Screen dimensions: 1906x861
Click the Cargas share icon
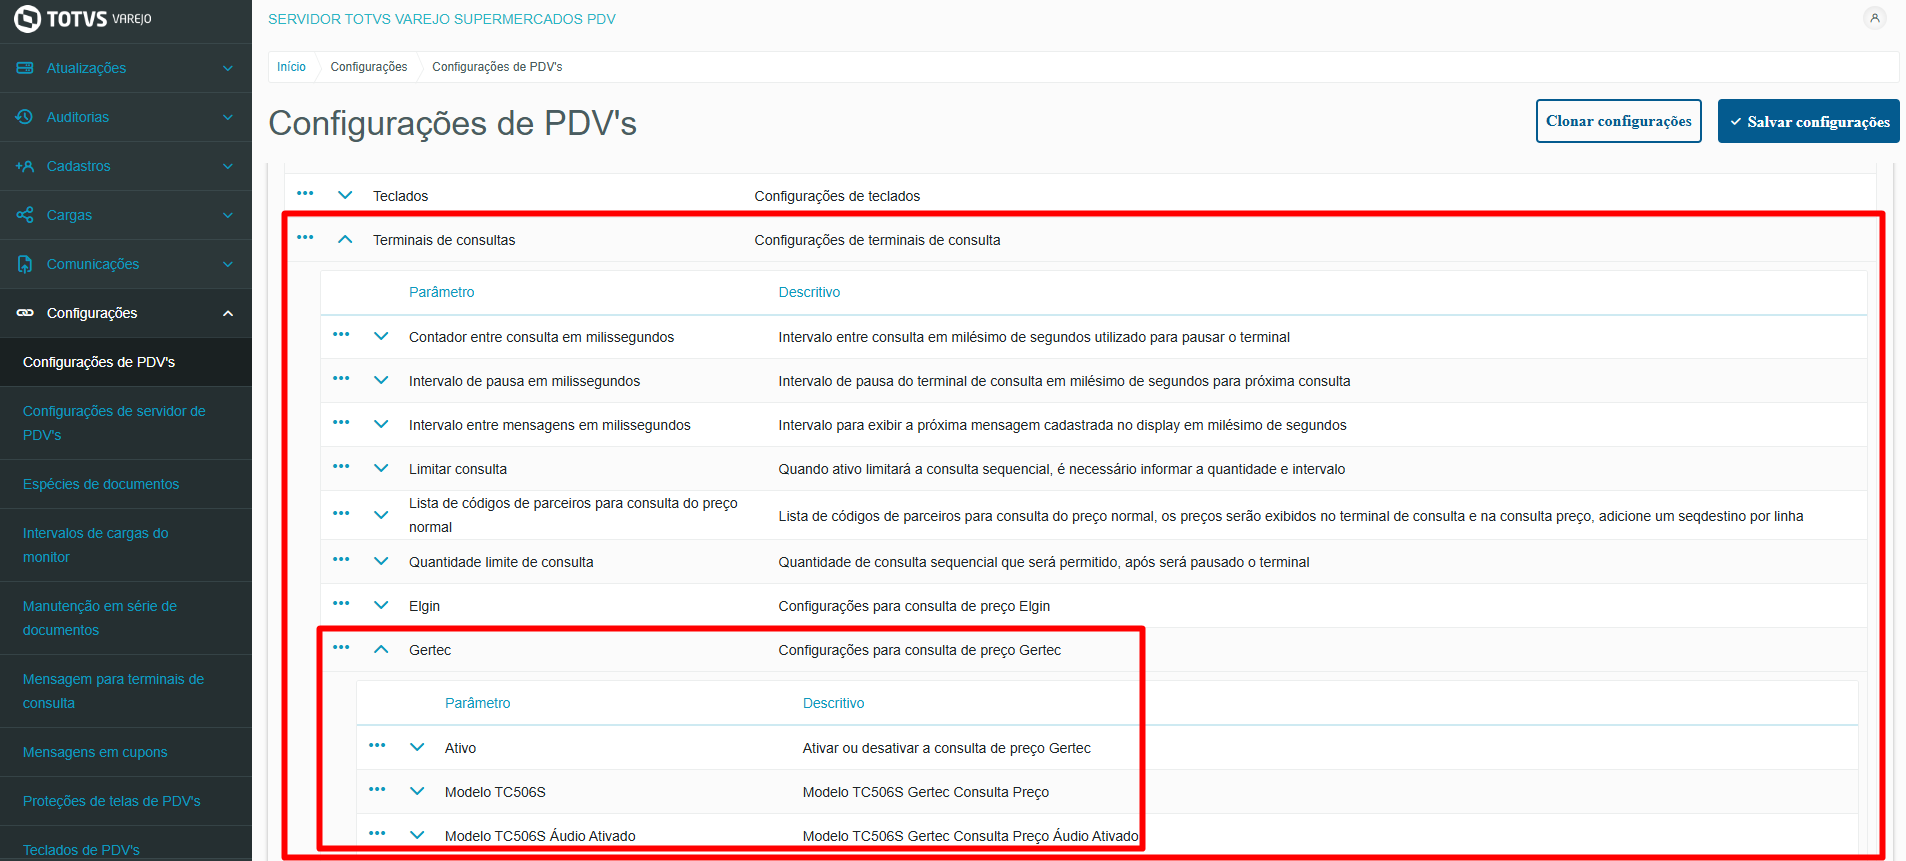(25, 215)
